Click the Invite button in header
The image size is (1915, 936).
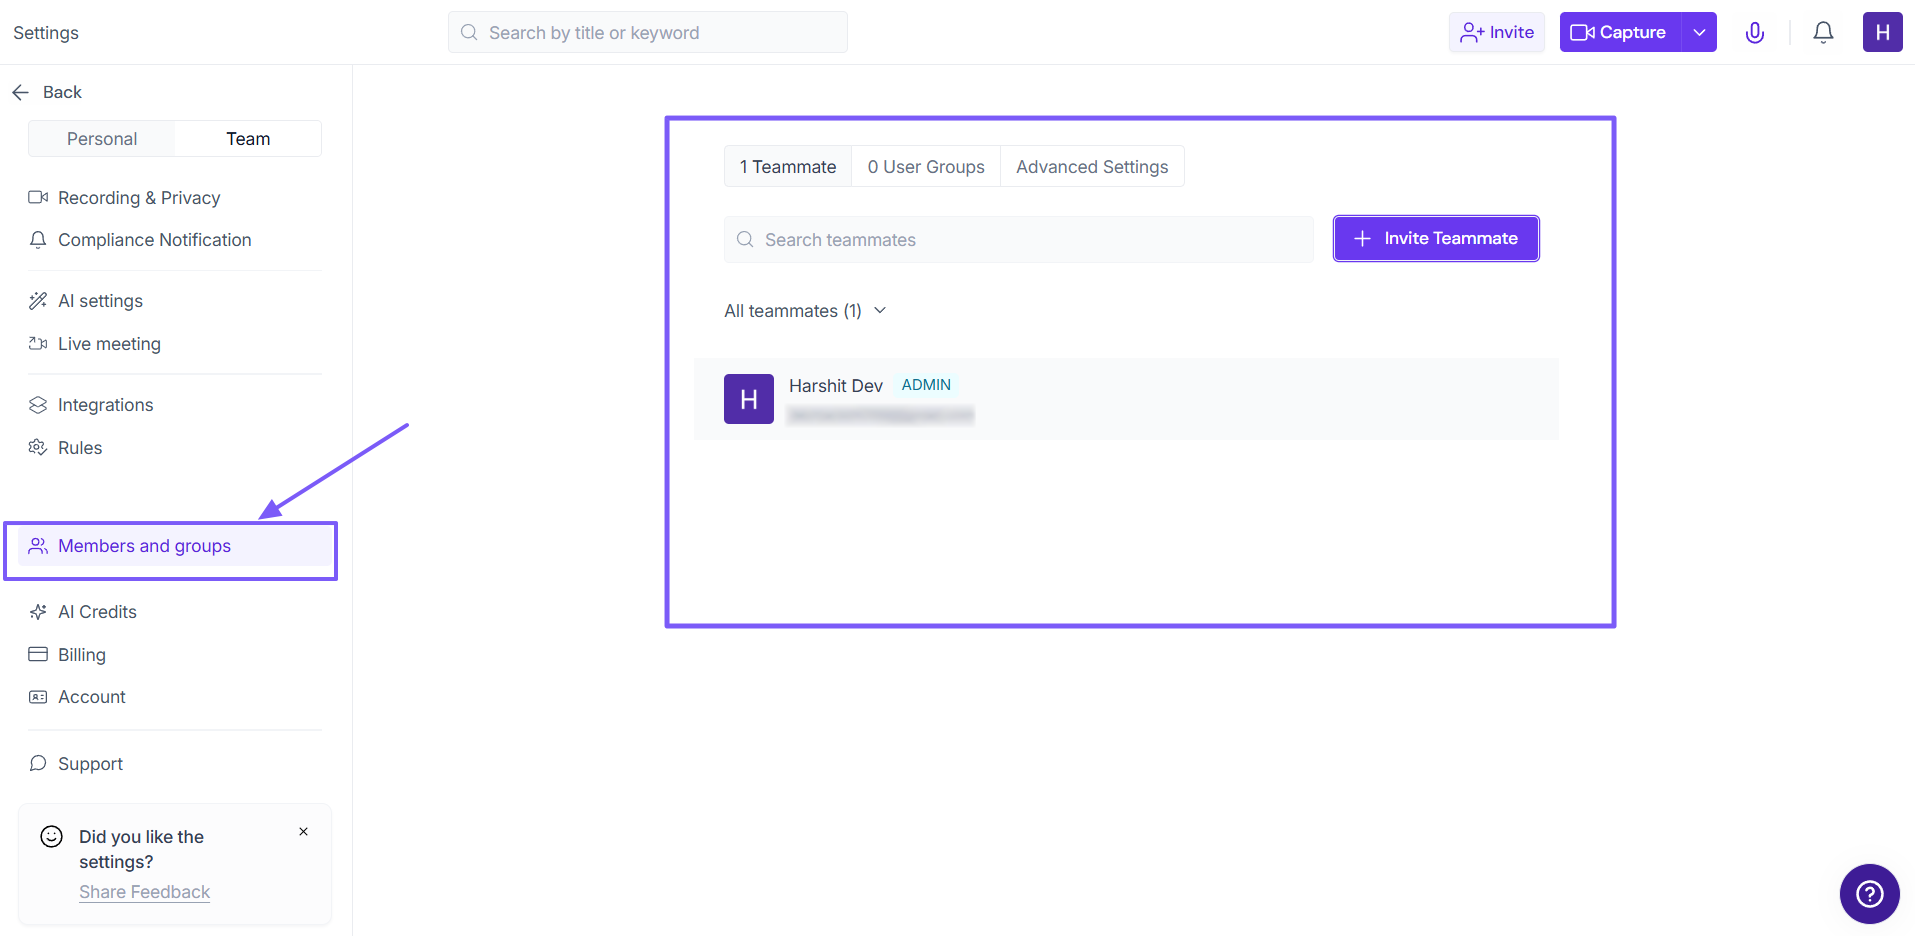point(1497,33)
